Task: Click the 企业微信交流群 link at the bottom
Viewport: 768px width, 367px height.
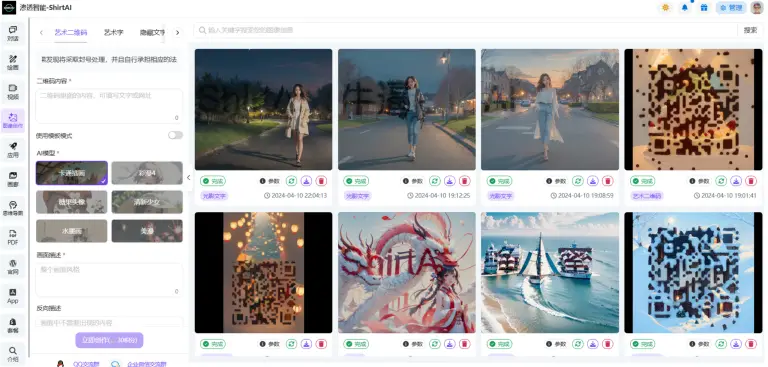Action: (146, 364)
